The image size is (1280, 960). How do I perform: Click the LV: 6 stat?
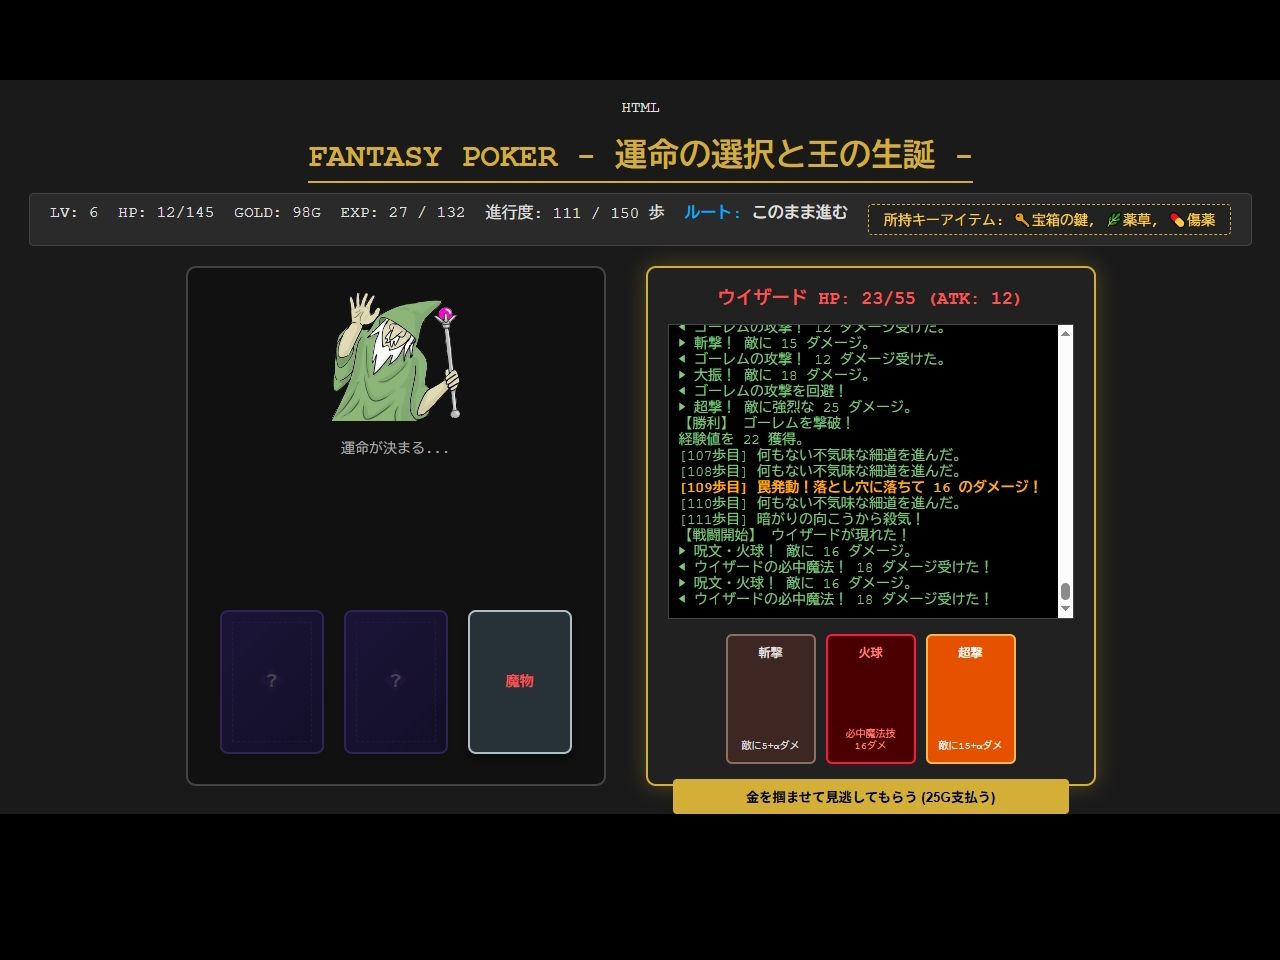coord(74,213)
